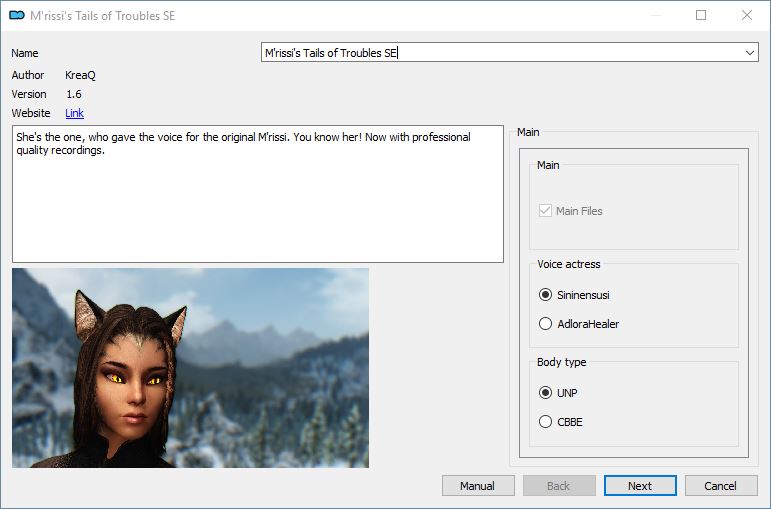Click the voice actress description text box
This screenshot has height=509, width=771.
click(258, 194)
